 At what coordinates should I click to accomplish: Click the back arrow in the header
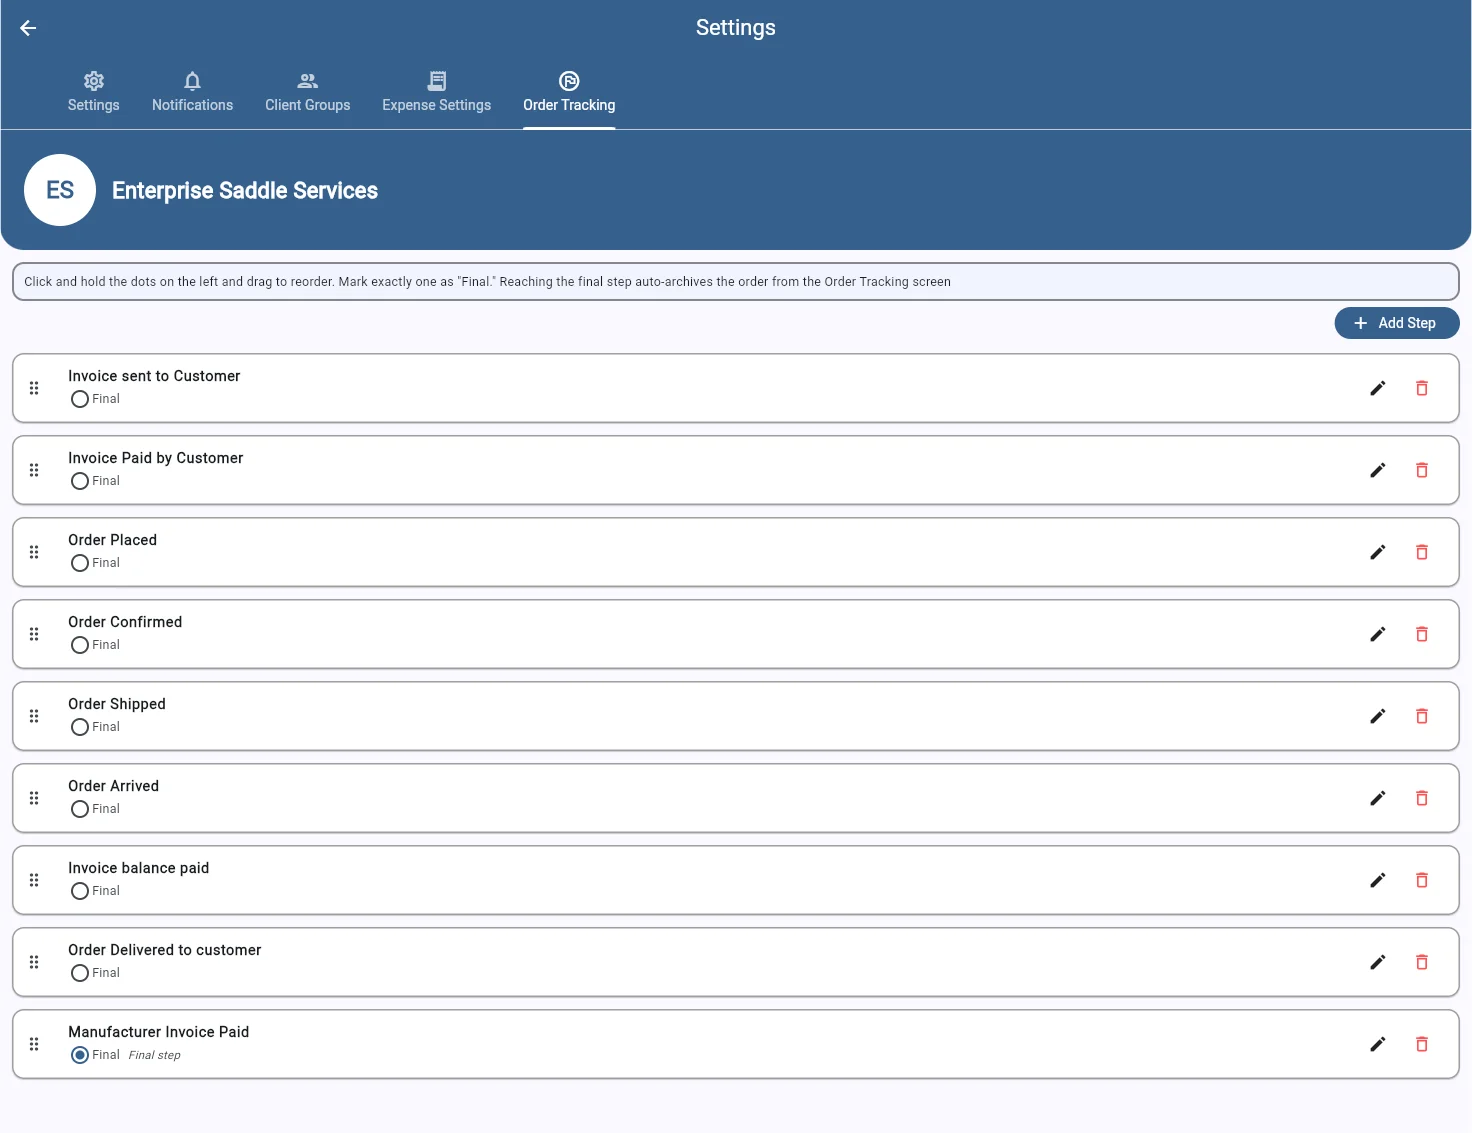click(x=27, y=28)
